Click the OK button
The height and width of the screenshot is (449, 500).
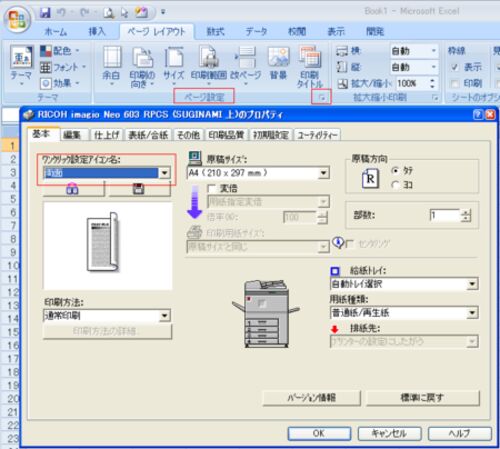[319, 433]
